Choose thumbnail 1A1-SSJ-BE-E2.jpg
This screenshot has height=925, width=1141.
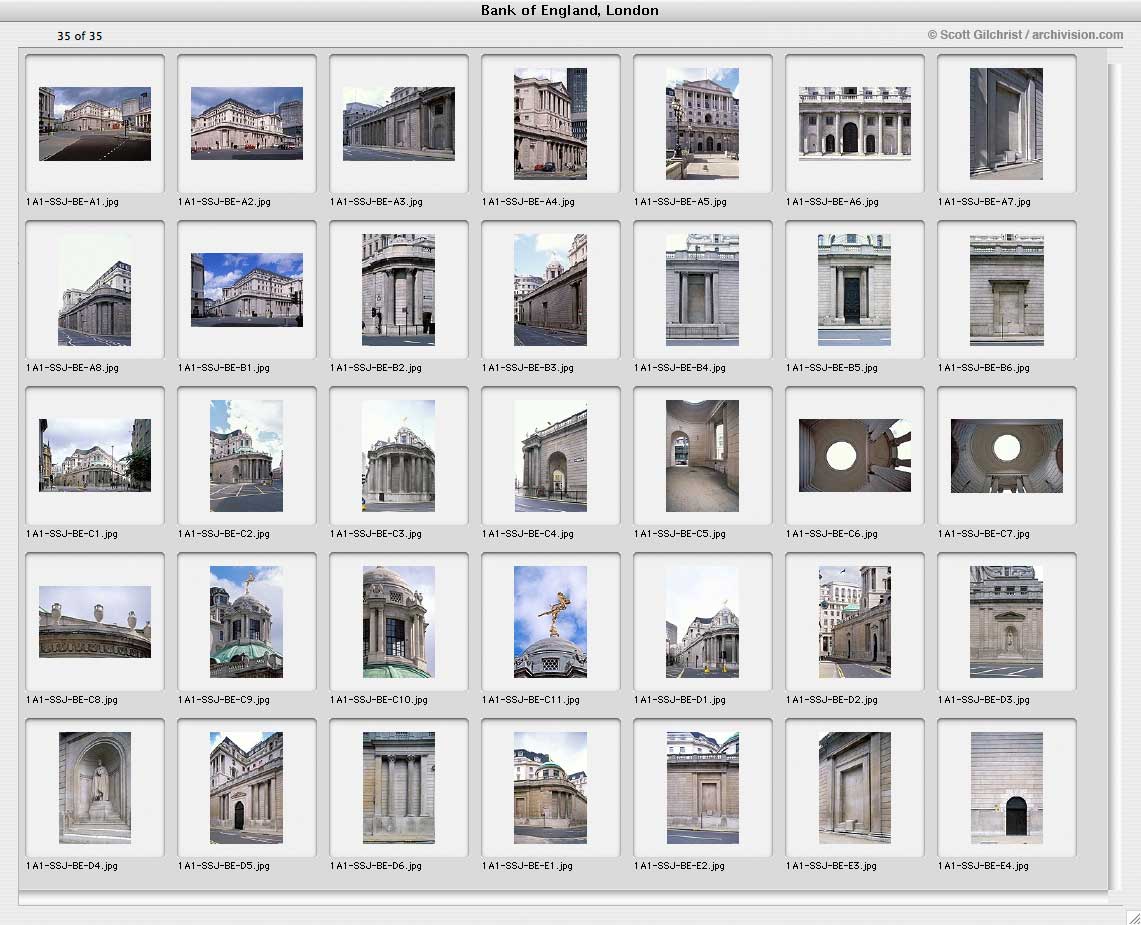pos(702,787)
